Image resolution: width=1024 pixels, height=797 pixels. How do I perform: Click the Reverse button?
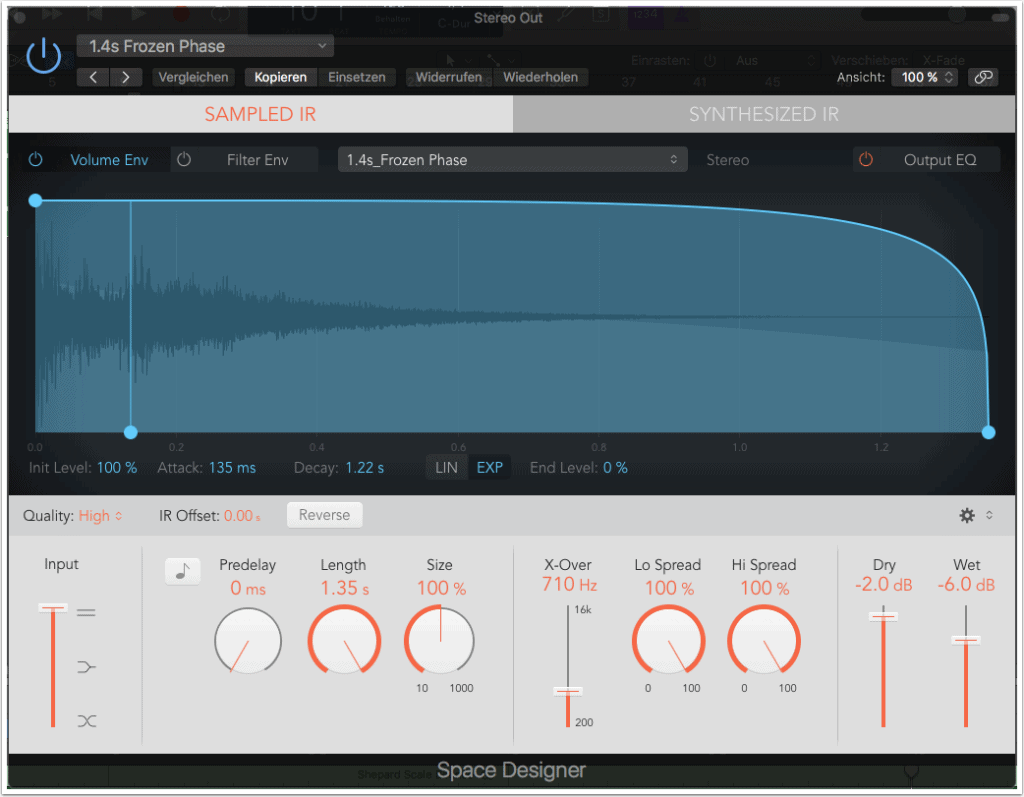[x=324, y=515]
